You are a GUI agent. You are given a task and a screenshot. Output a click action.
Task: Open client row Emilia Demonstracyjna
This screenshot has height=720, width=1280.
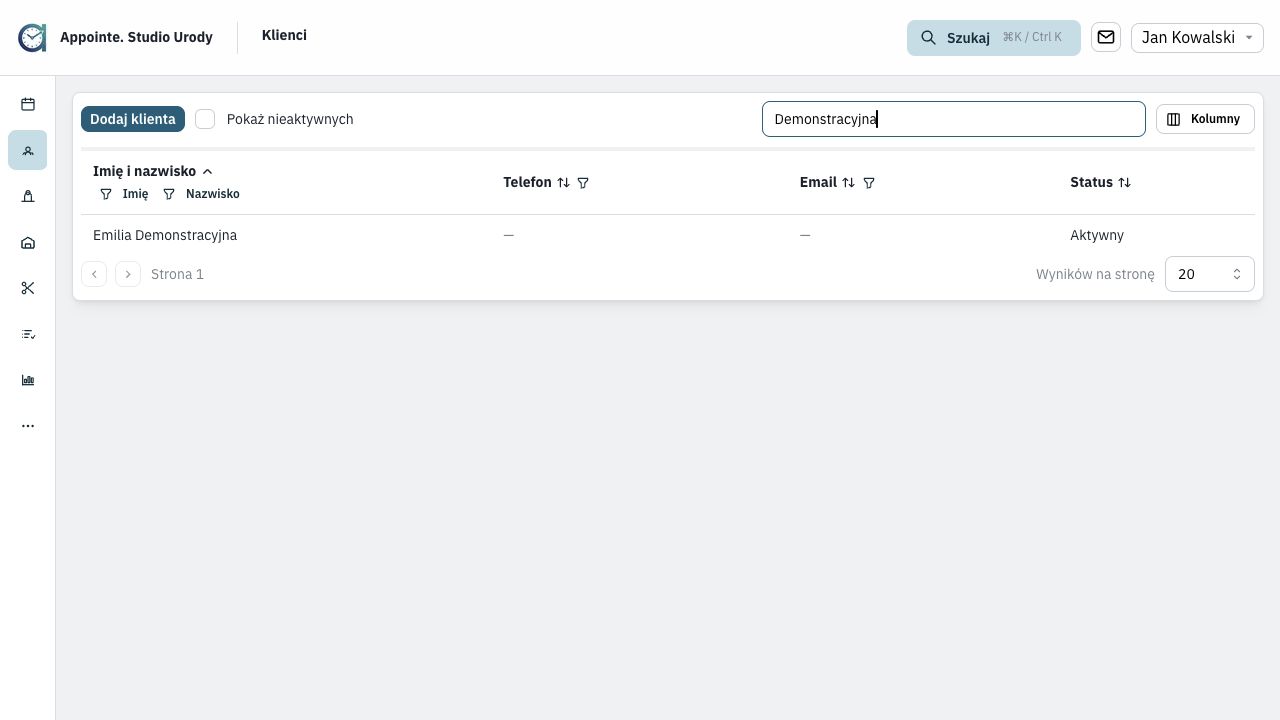tap(668, 235)
